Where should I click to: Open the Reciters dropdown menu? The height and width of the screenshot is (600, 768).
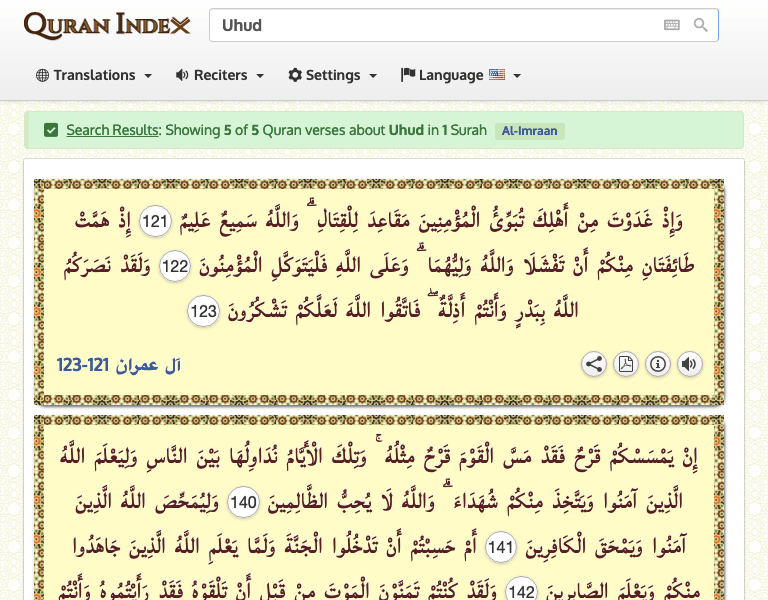(220, 75)
